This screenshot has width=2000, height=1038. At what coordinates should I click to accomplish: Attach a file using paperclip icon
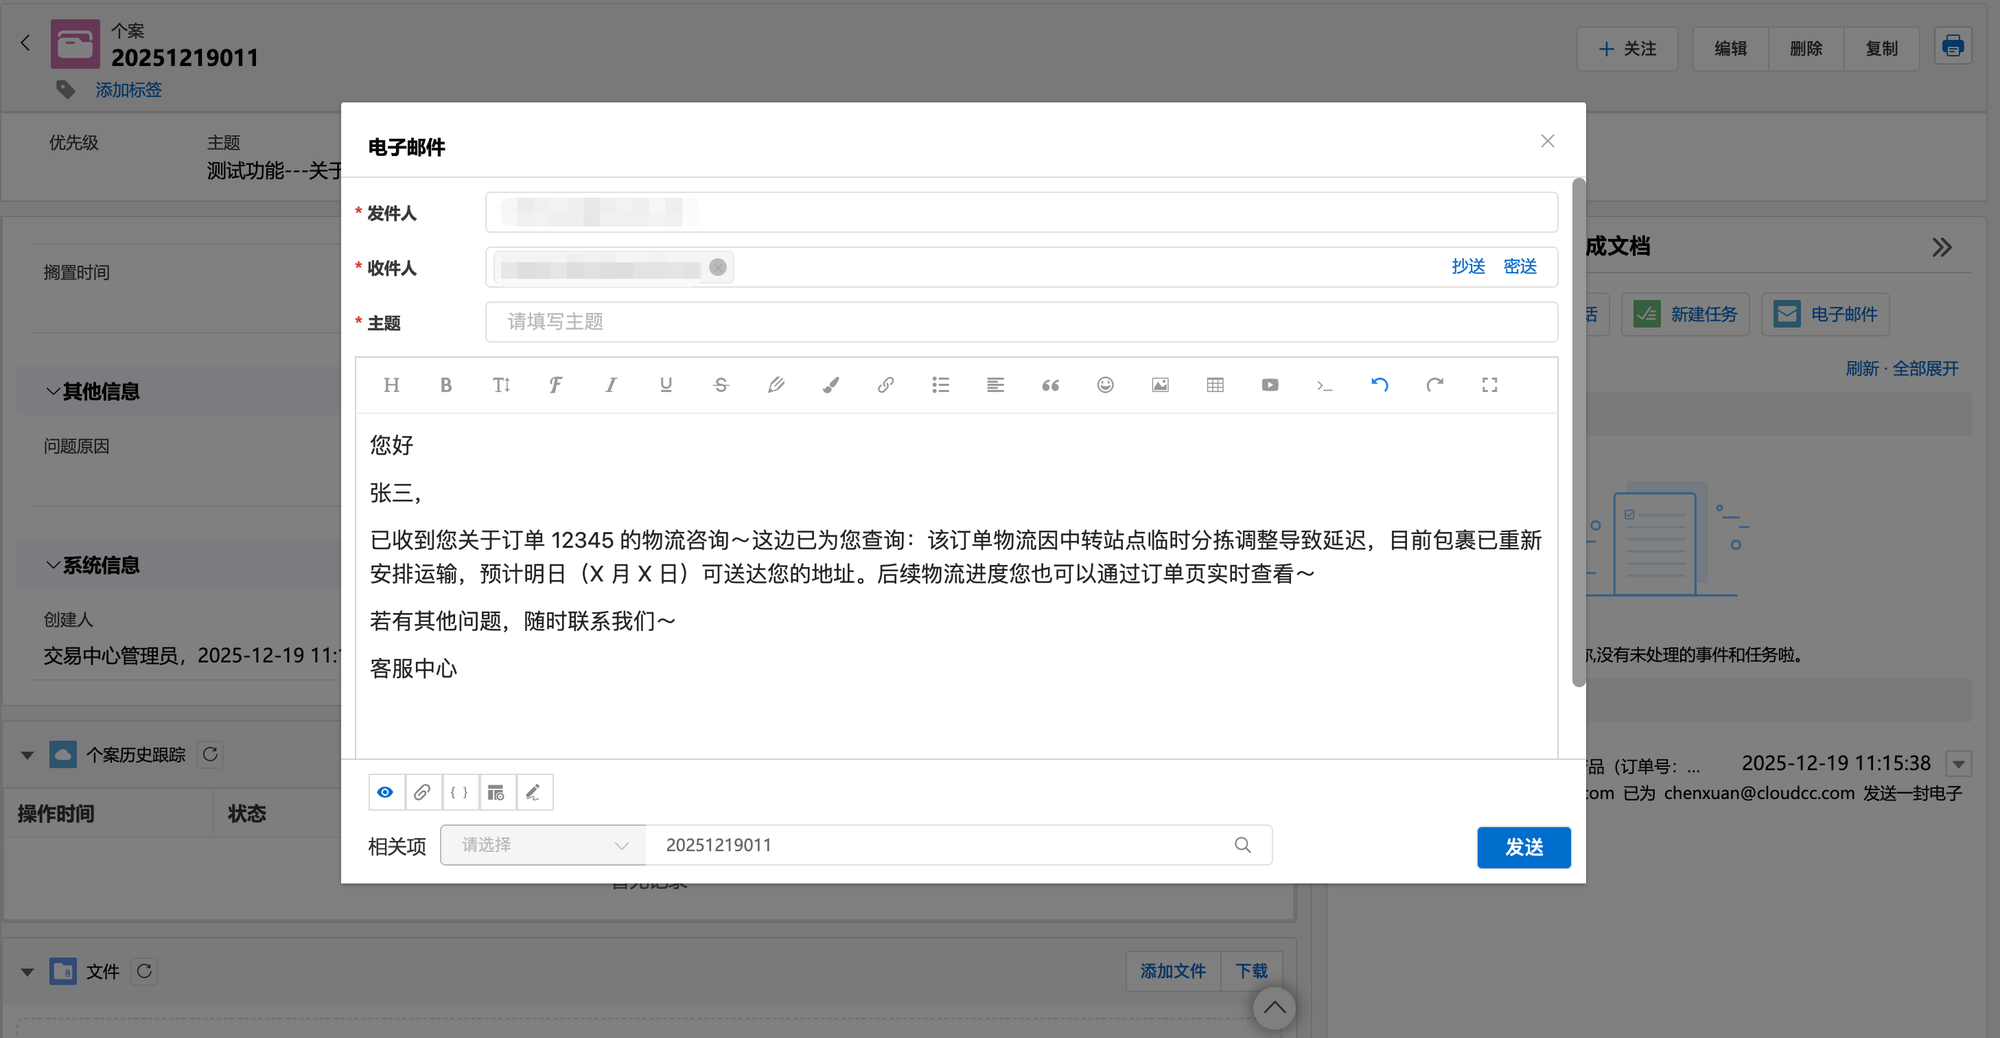[422, 792]
